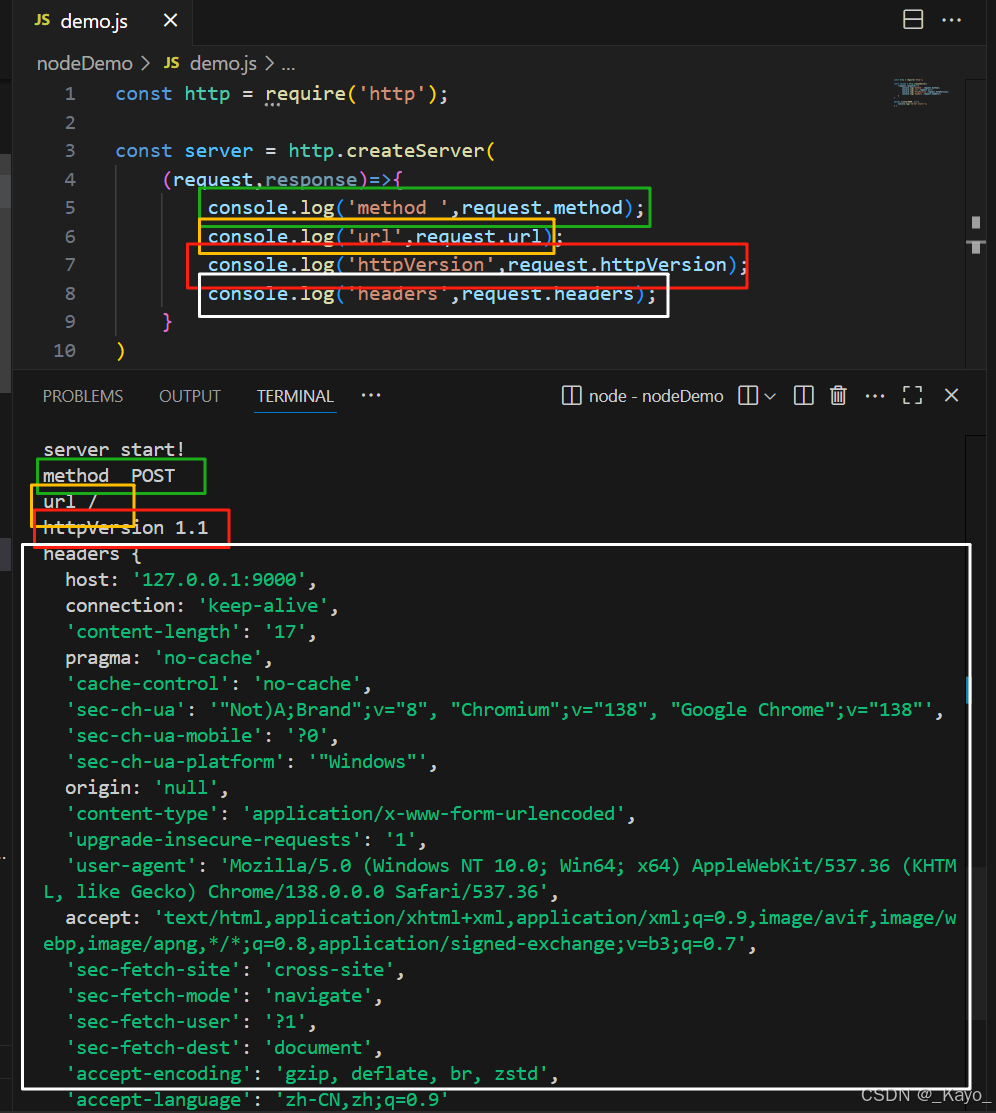This screenshot has height=1113, width=996.
Task: Click 'request.headers' on line 8
Action: pos(547,293)
